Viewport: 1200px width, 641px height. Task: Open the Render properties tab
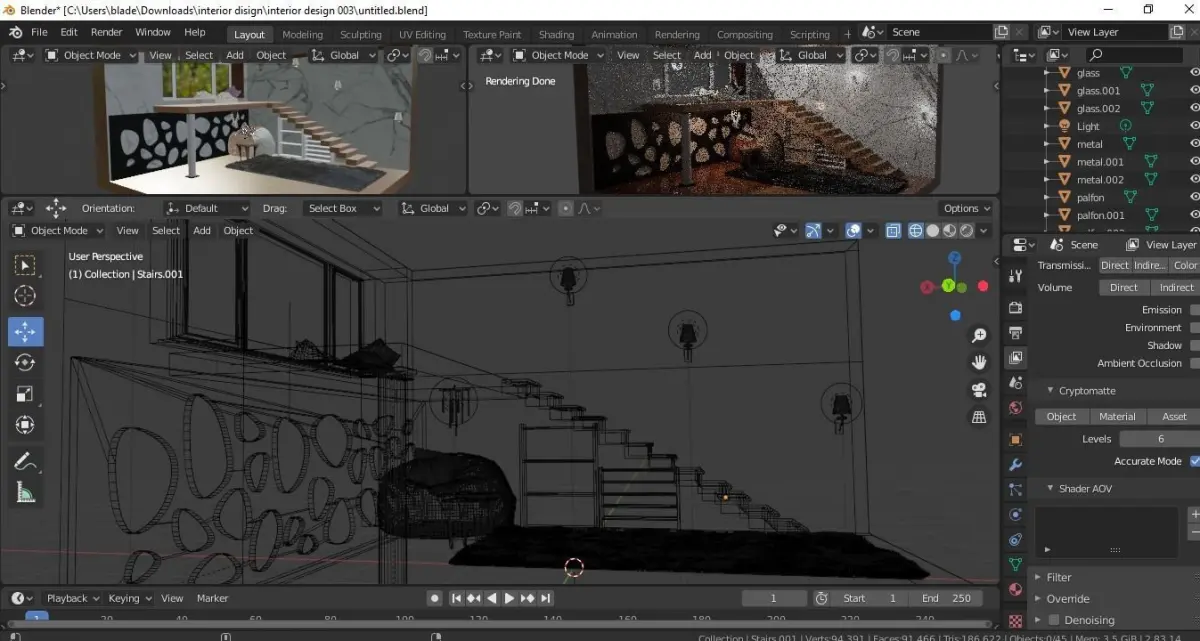[x=1016, y=307]
